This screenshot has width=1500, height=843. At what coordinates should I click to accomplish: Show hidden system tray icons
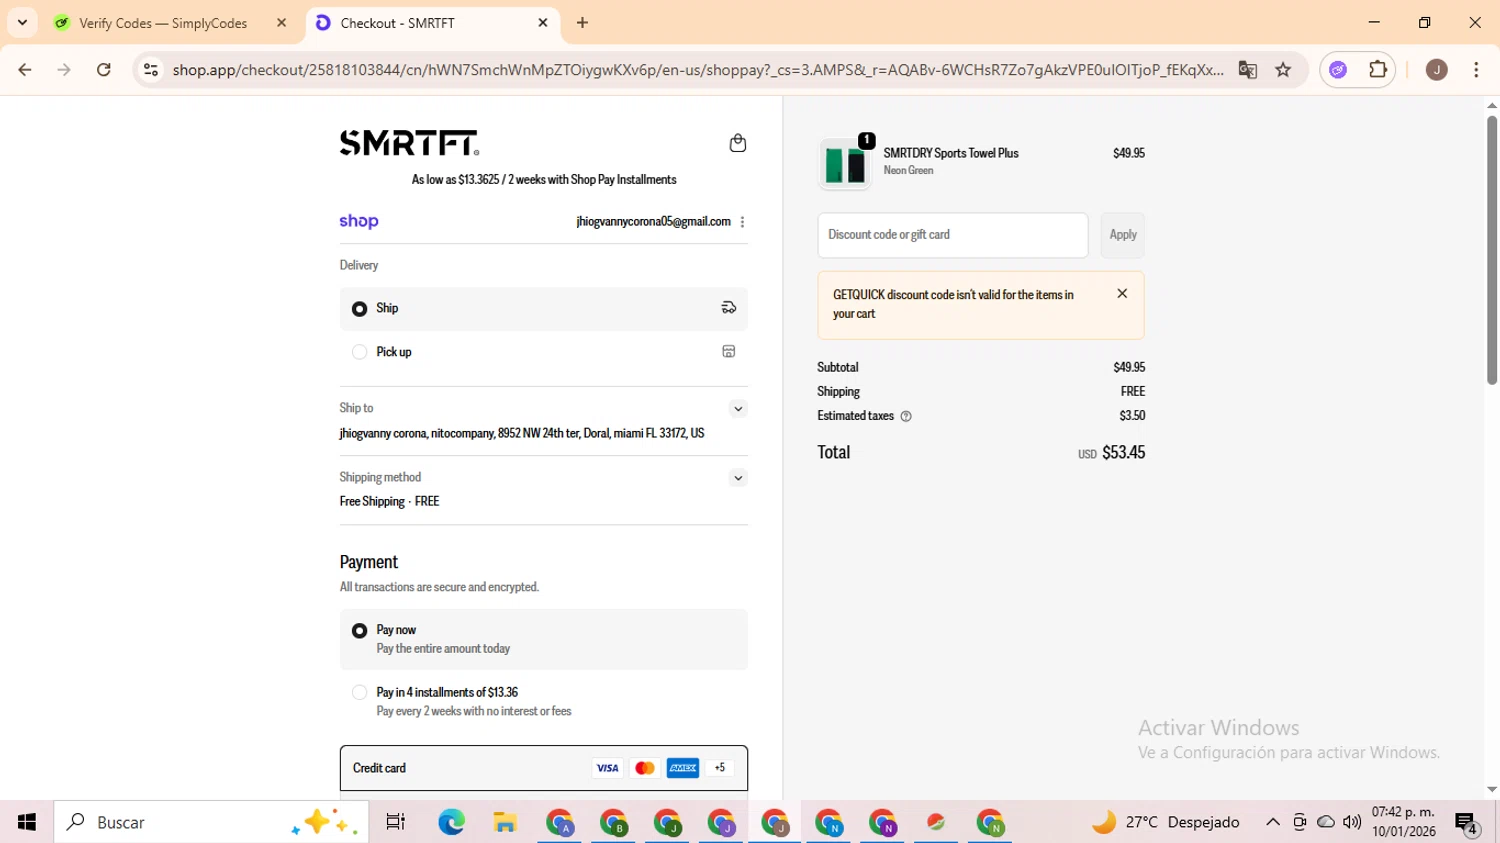[1272, 822]
